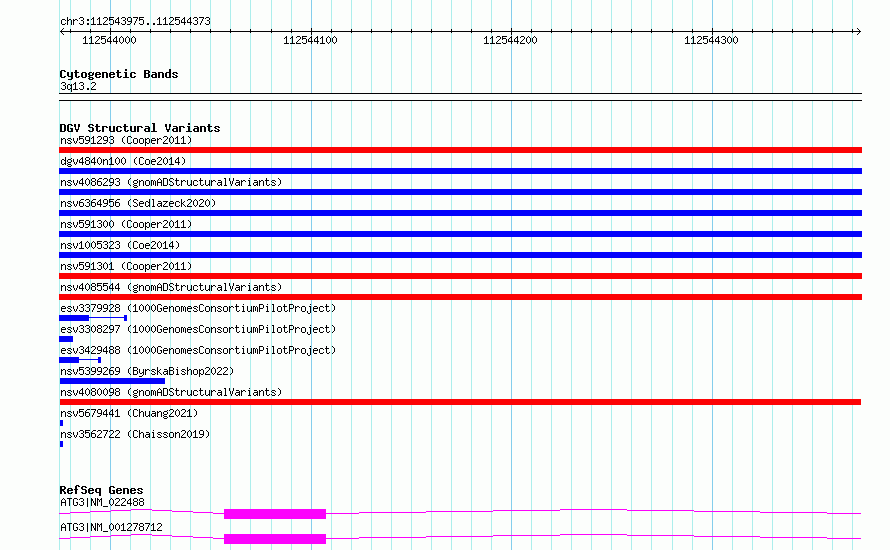Select the tiny nsv5679441 blue marker

[61, 423]
